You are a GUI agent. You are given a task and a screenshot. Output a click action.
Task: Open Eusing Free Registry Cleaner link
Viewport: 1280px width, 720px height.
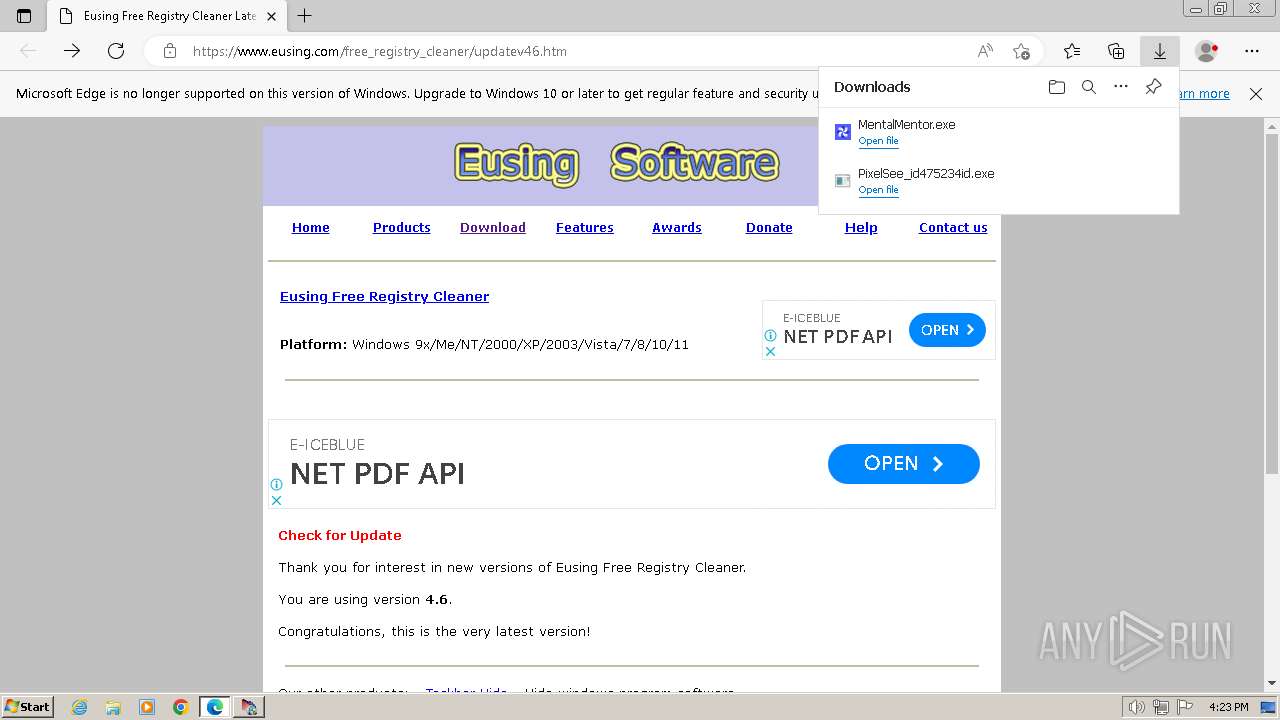click(385, 297)
